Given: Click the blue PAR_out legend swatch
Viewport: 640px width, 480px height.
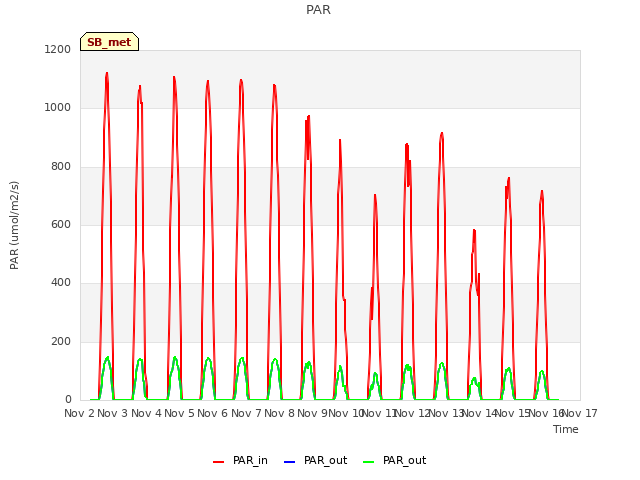Looking at the screenshot, I should 289,462.
